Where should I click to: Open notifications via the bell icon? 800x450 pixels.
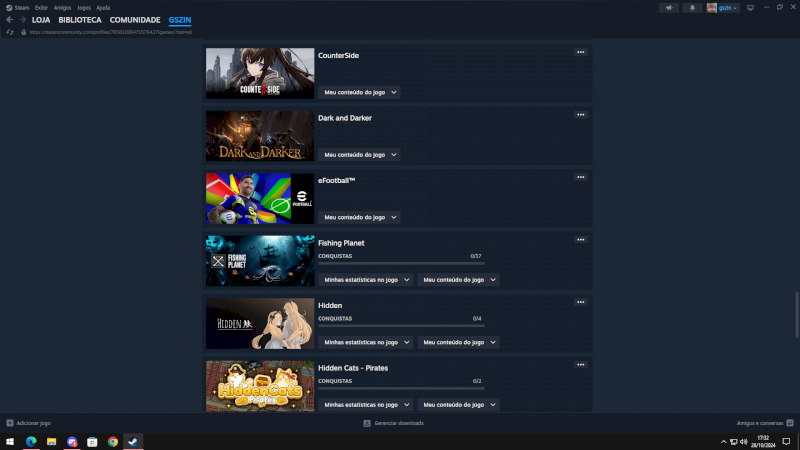[692, 8]
